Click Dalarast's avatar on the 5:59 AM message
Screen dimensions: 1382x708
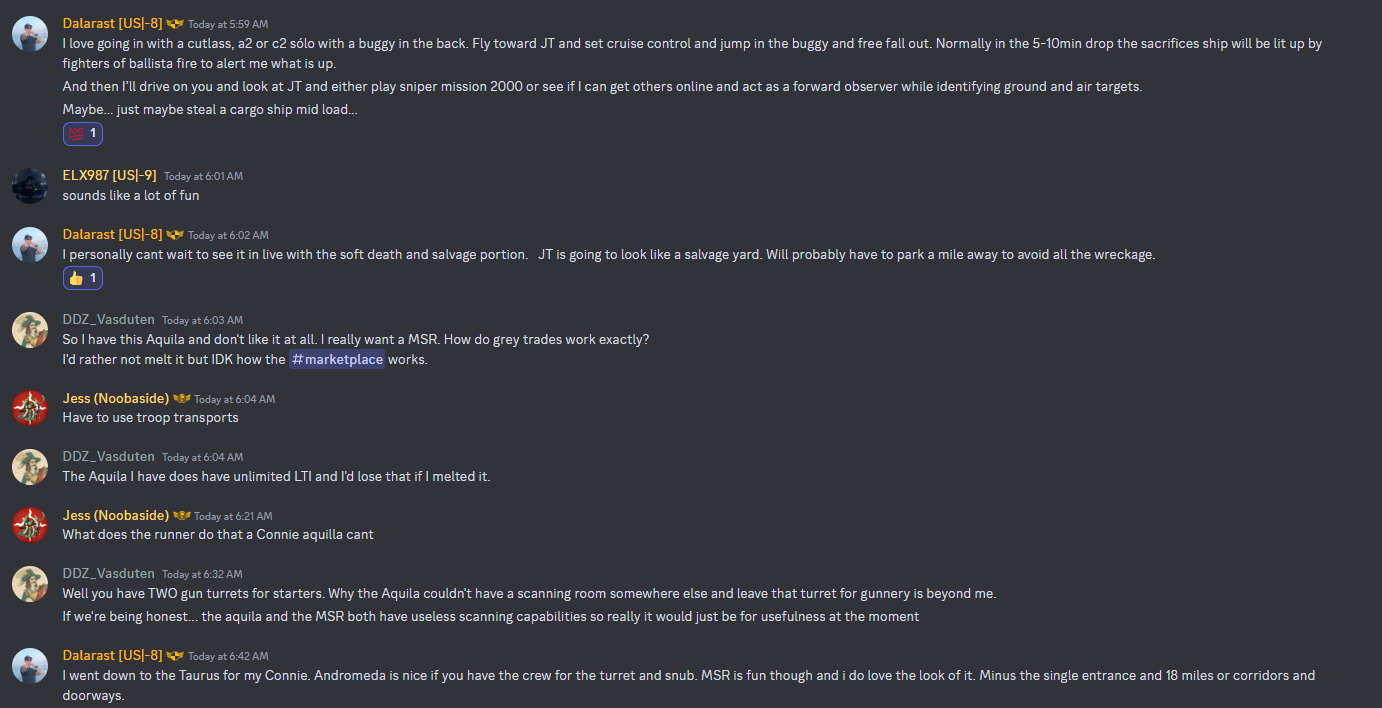[30, 33]
